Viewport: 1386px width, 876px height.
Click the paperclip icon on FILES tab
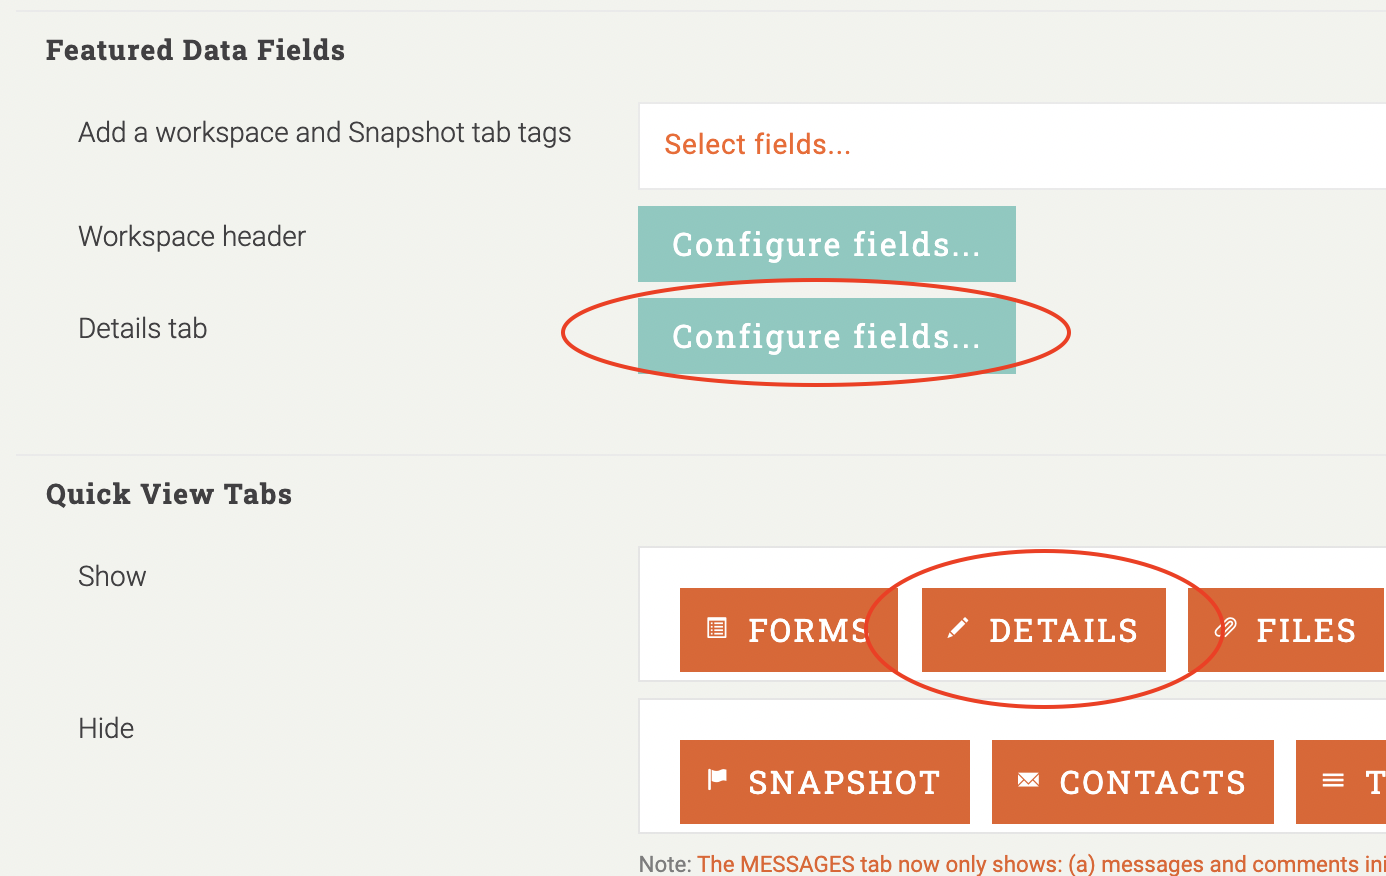(x=1225, y=629)
